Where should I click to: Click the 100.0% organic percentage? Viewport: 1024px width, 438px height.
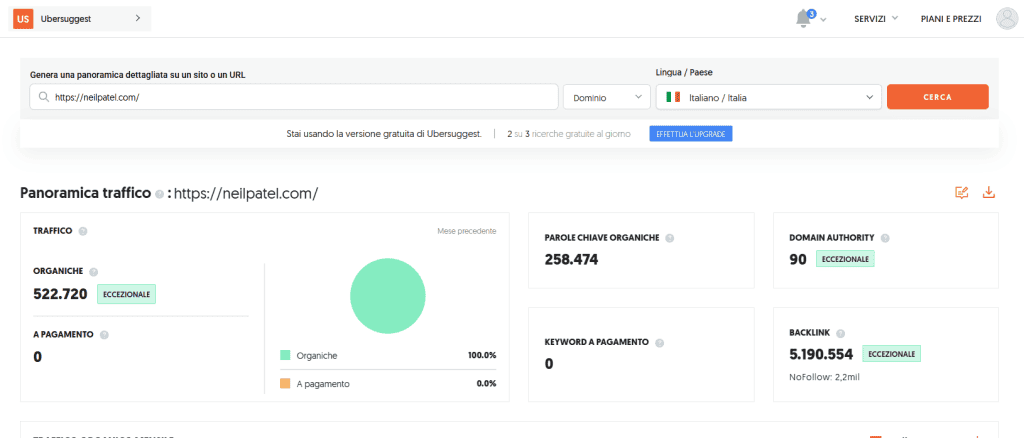482,356
